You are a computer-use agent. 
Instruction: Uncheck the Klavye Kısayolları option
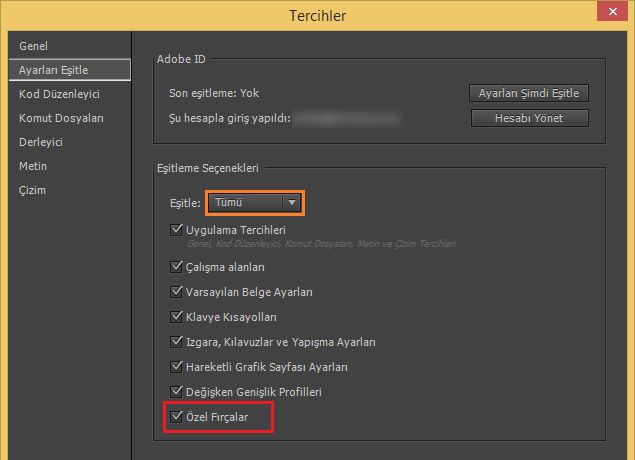pyautogui.click(x=177, y=317)
